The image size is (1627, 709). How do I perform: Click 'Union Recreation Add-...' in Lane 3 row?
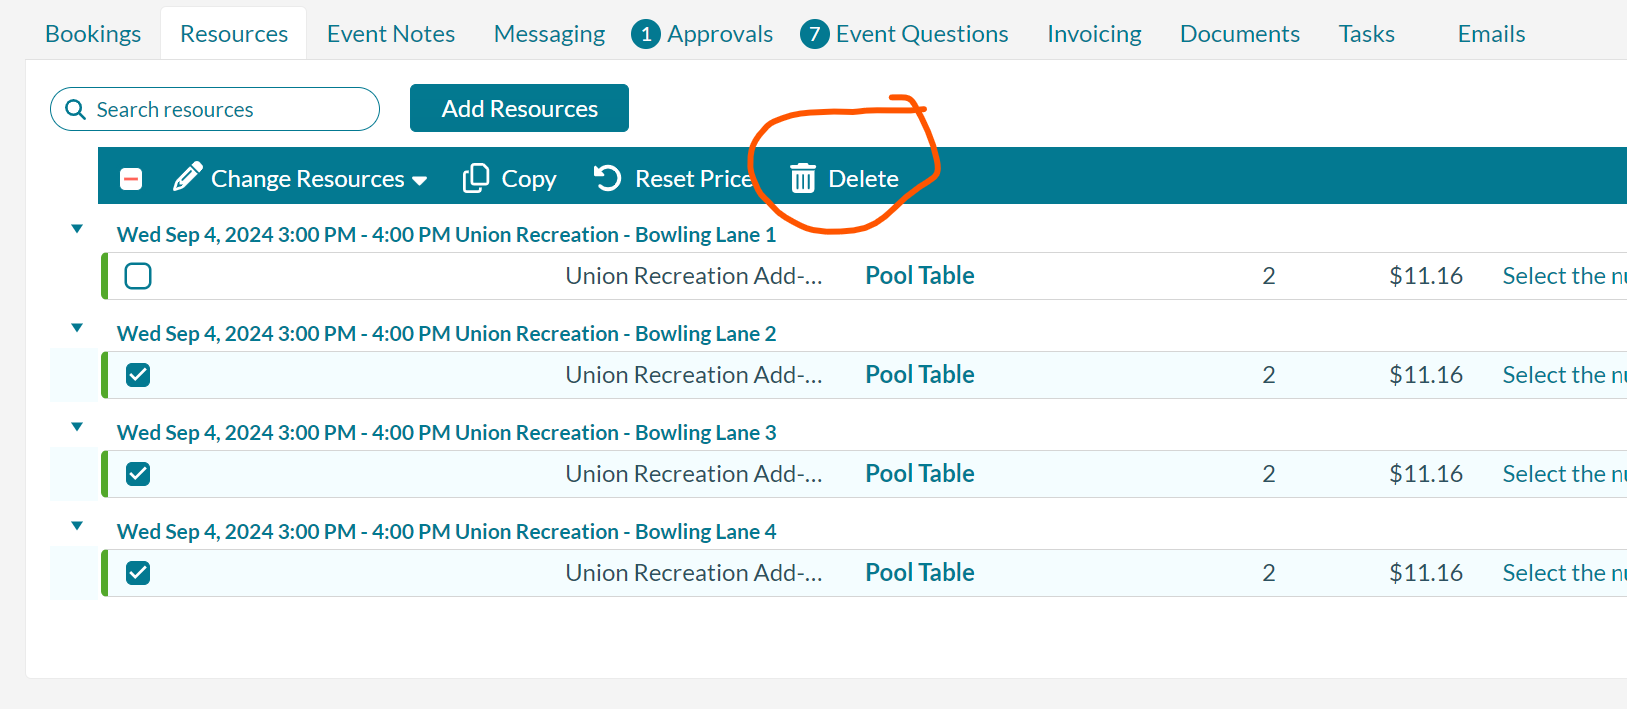[x=694, y=474]
